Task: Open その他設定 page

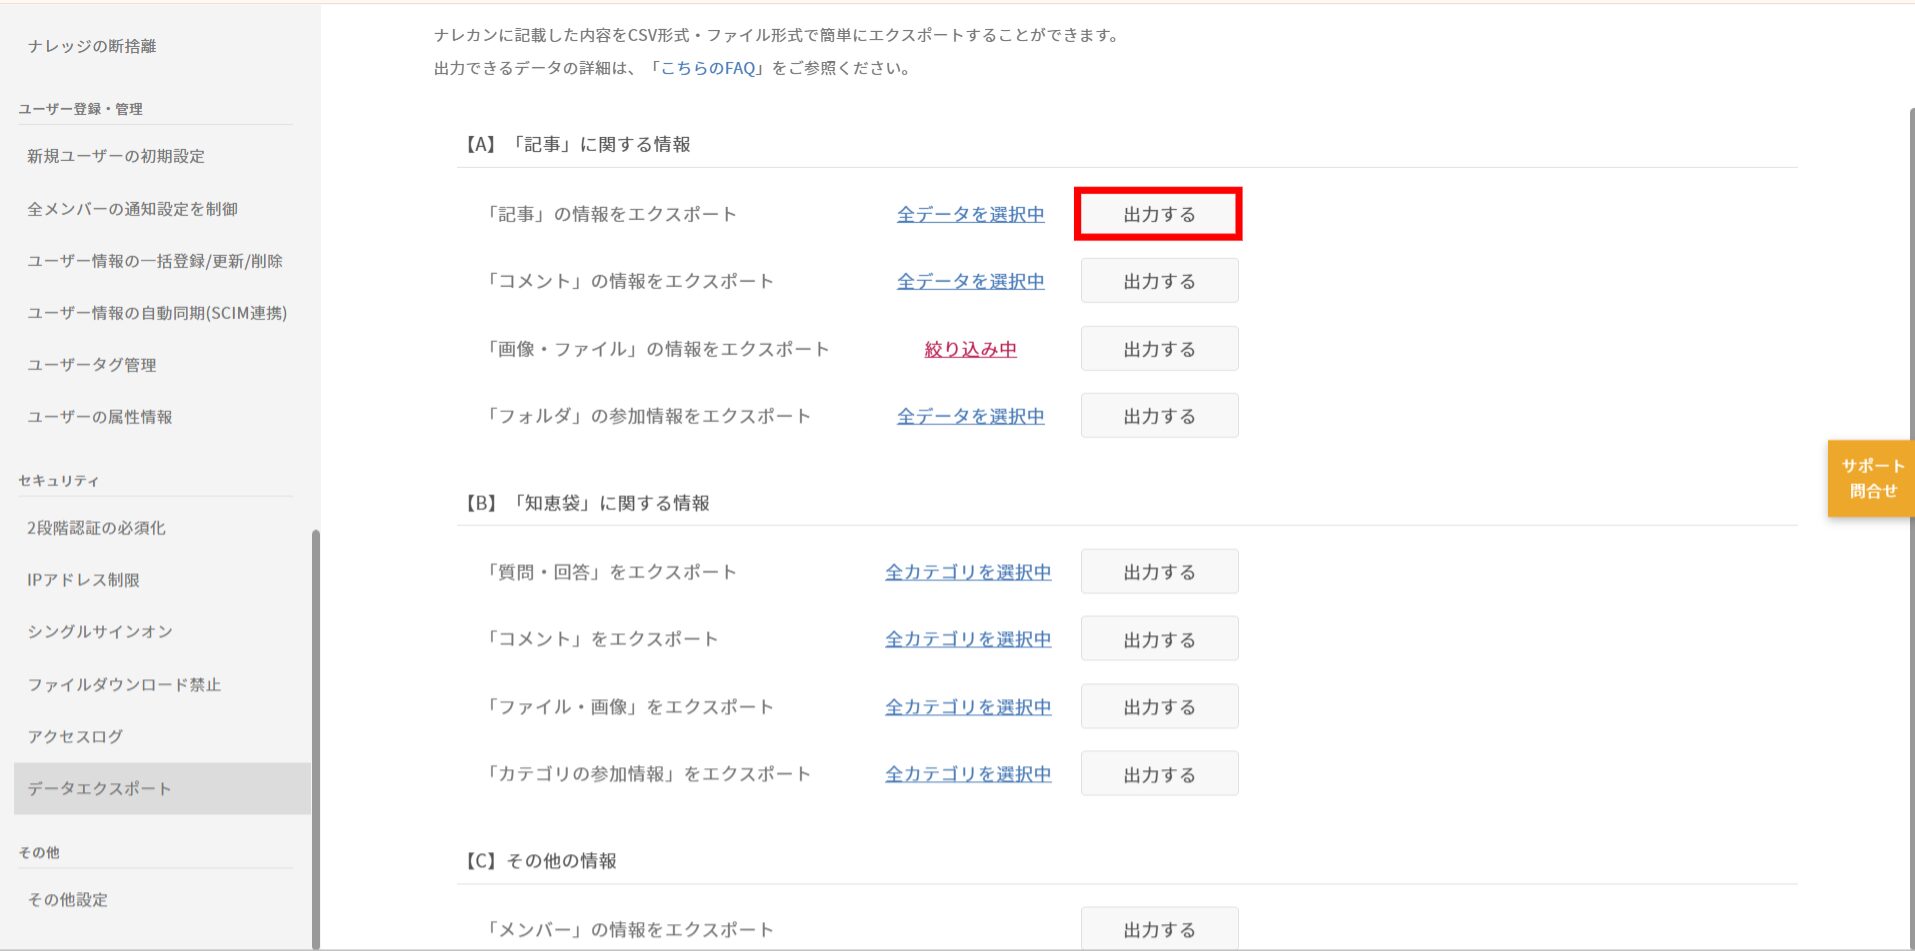Action: 67,900
